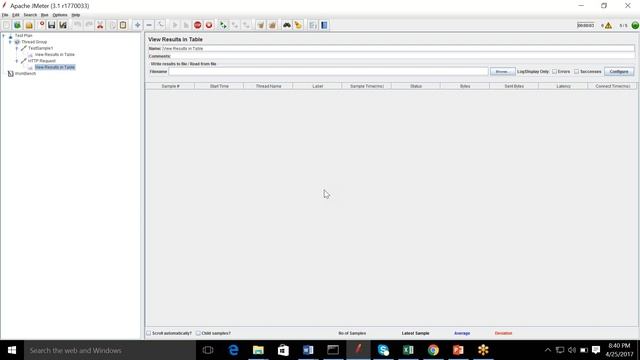Save the test plan with floppy disk icon

[51, 25]
